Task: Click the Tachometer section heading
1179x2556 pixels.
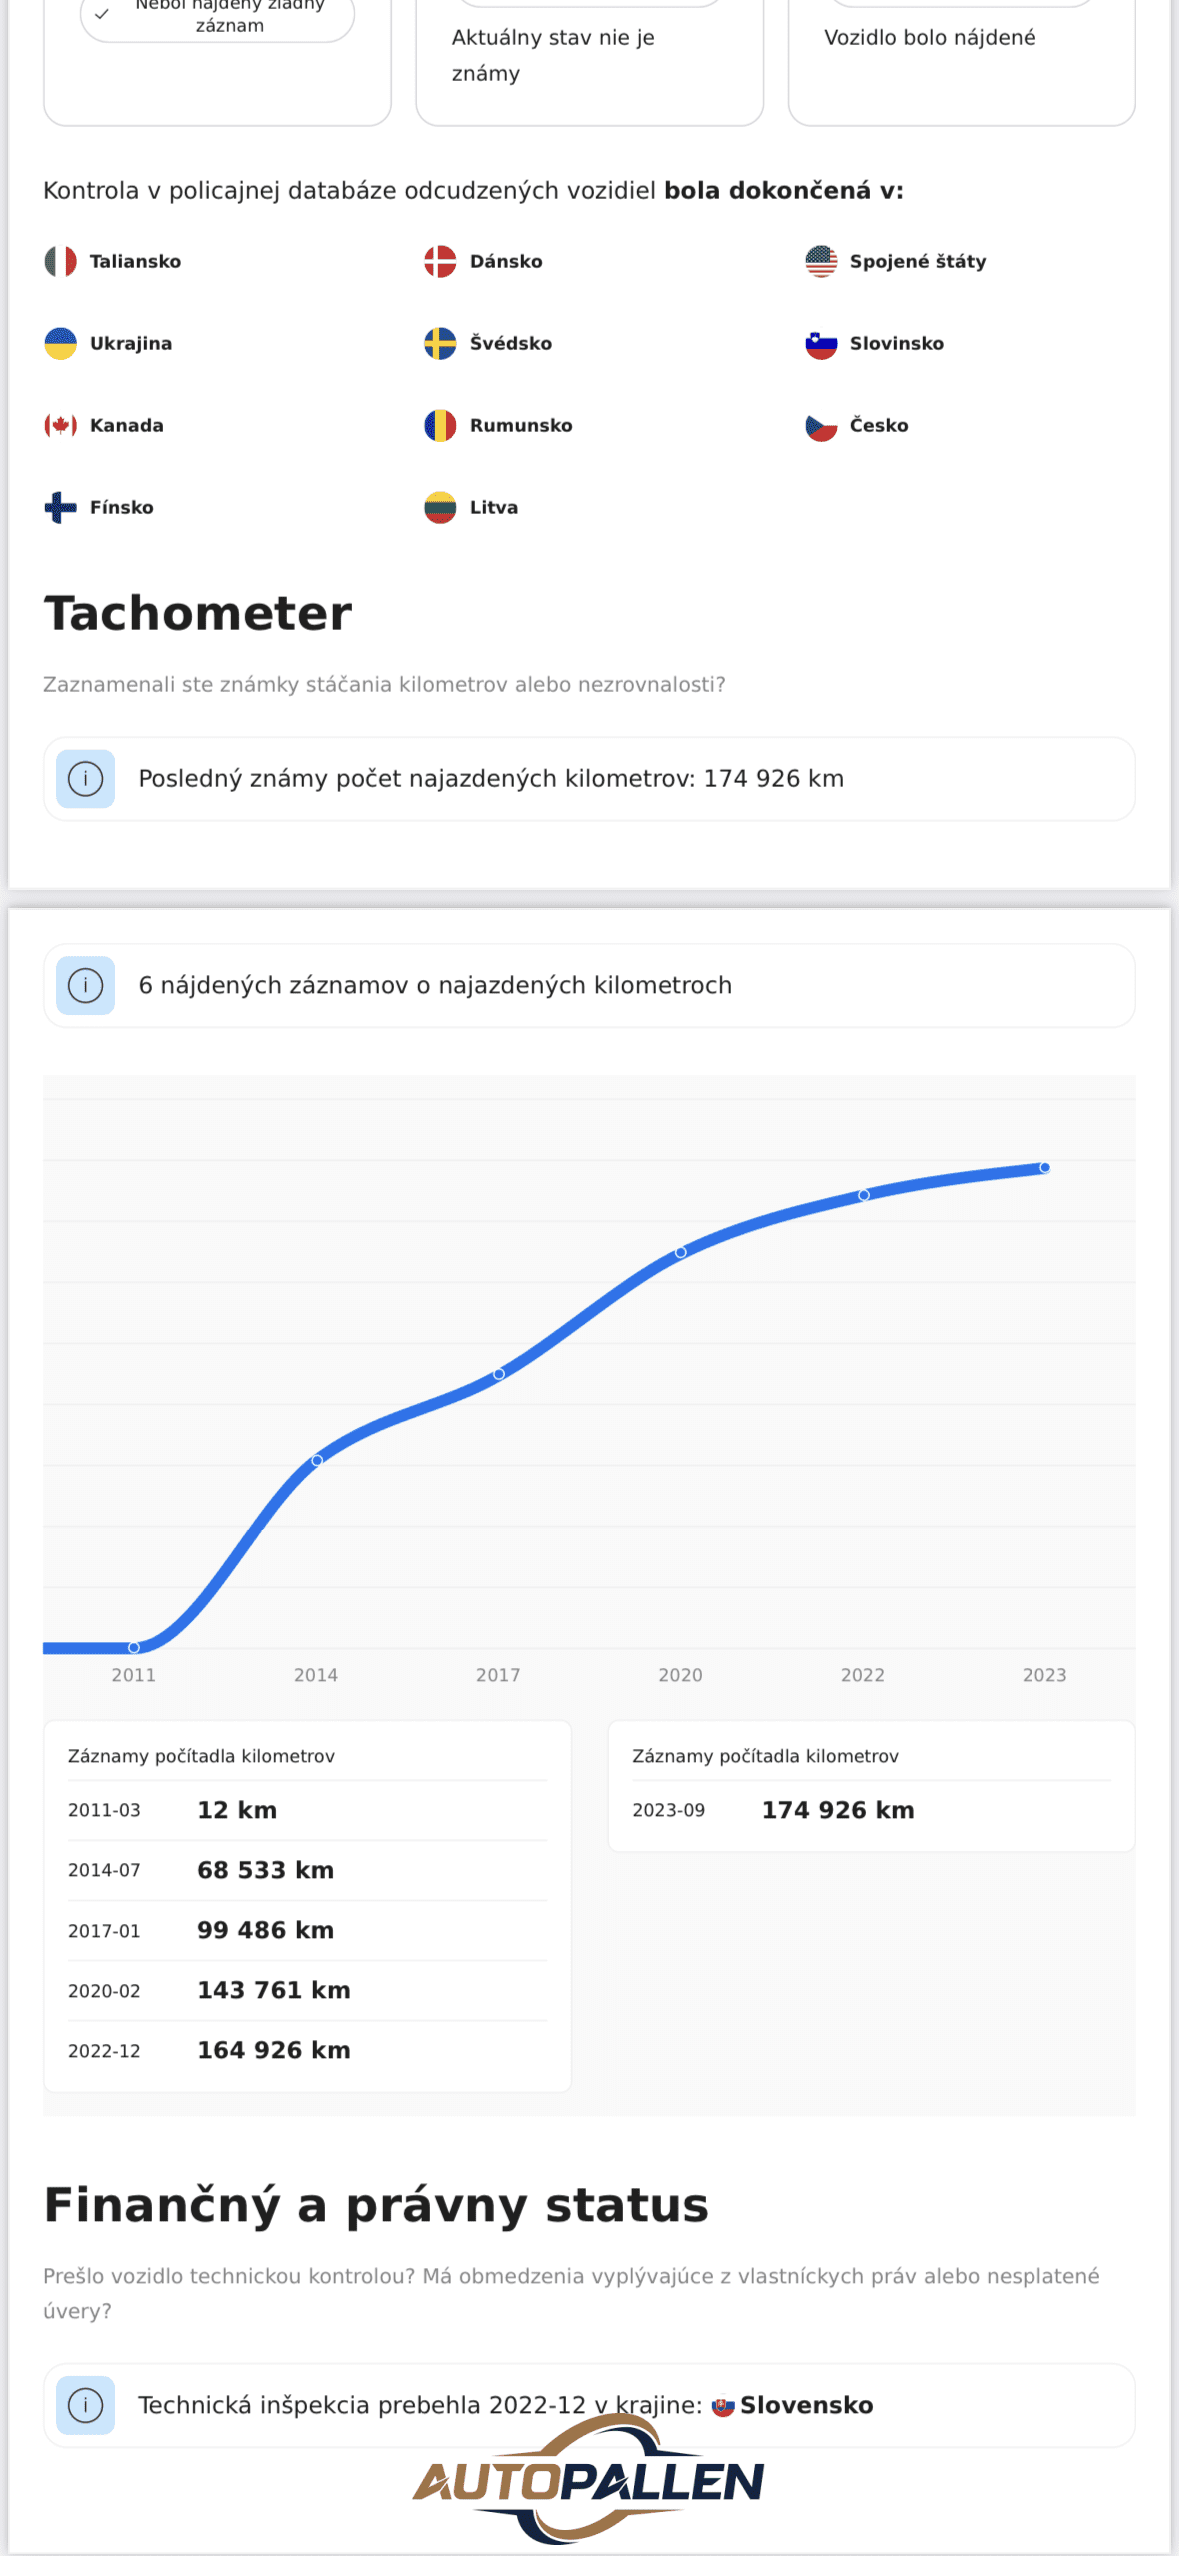Action: click(x=198, y=613)
